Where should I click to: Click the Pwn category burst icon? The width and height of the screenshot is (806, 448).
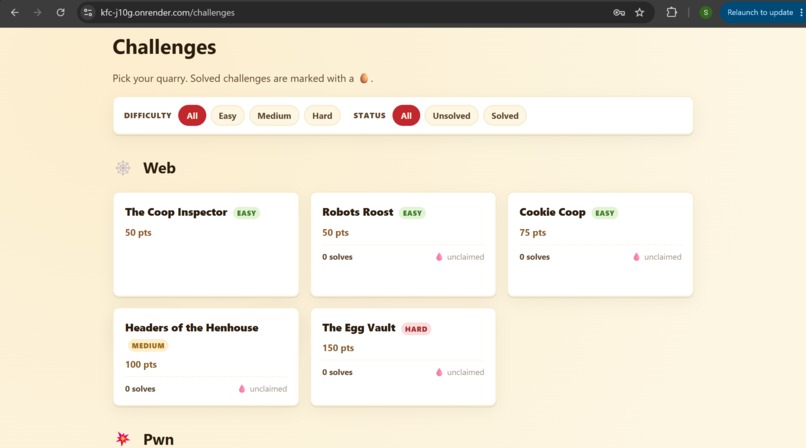[123, 439]
